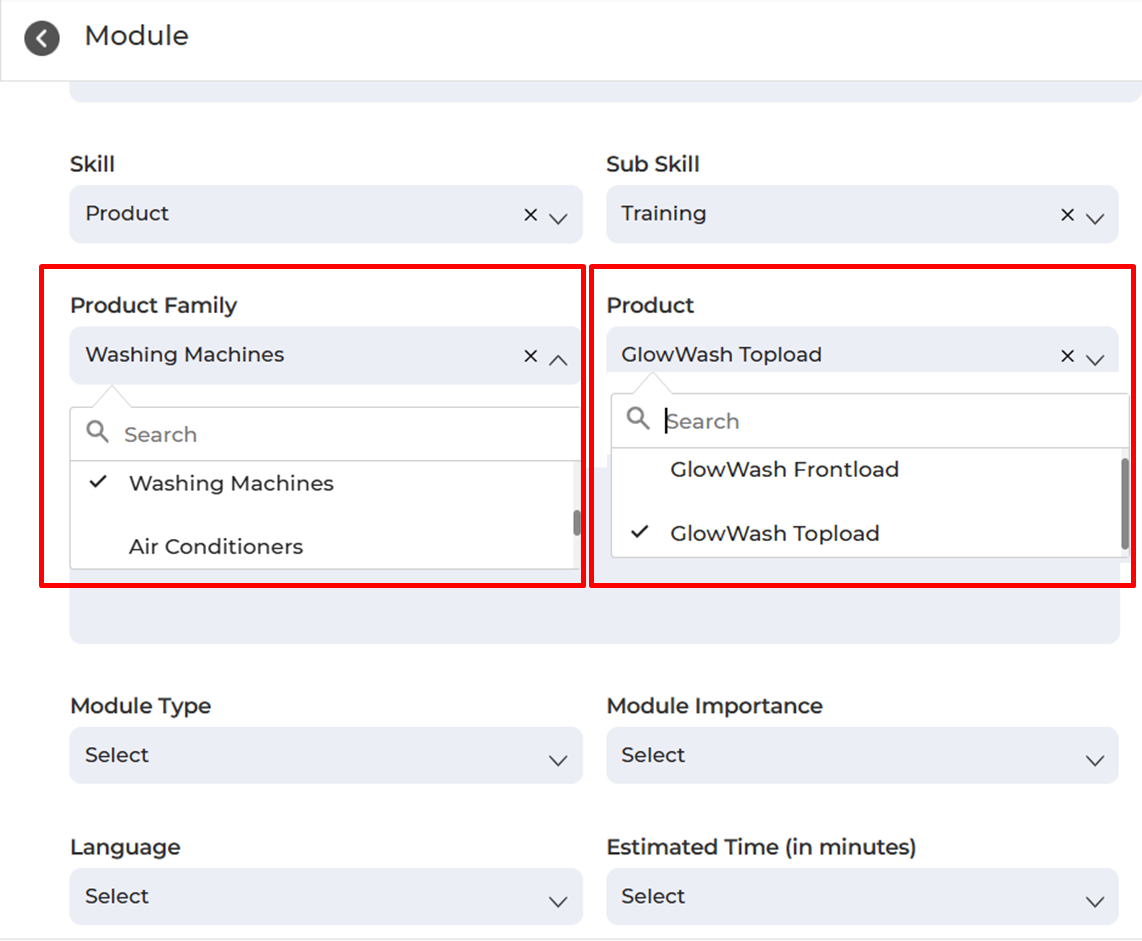
Task: Expand the Skill dropdown chevron
Action: click(559, 217)
